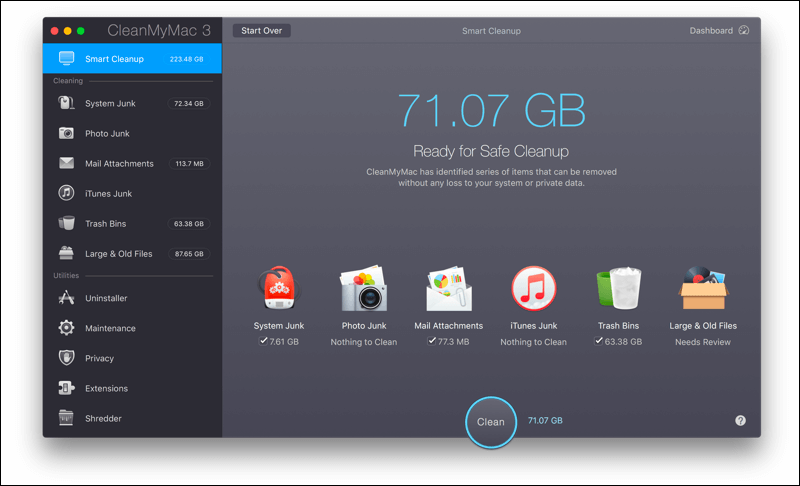Click the Maintenance gear icon in sidebar
This screenshot has height=486, width=800.
(66, 328)
